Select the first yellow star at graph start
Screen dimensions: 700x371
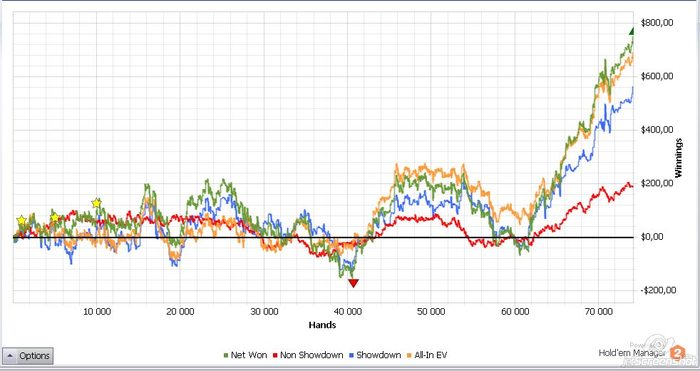21,220
